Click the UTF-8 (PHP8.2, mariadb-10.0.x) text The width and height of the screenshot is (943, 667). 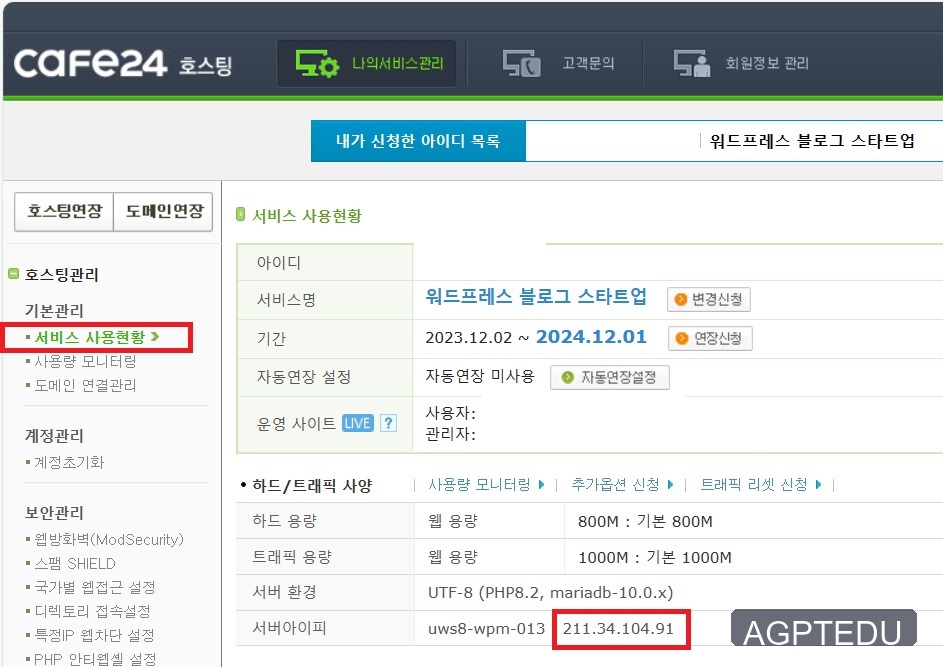tap(550, 592)
